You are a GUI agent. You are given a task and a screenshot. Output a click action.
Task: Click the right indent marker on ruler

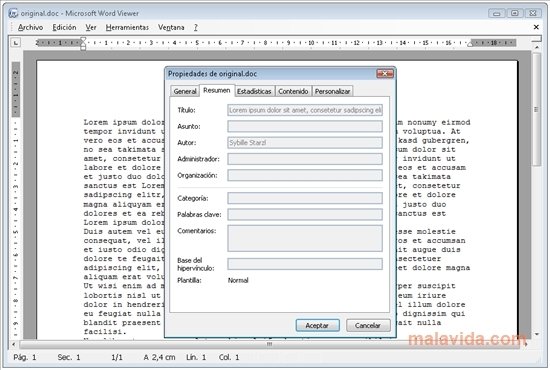(470, 44)
